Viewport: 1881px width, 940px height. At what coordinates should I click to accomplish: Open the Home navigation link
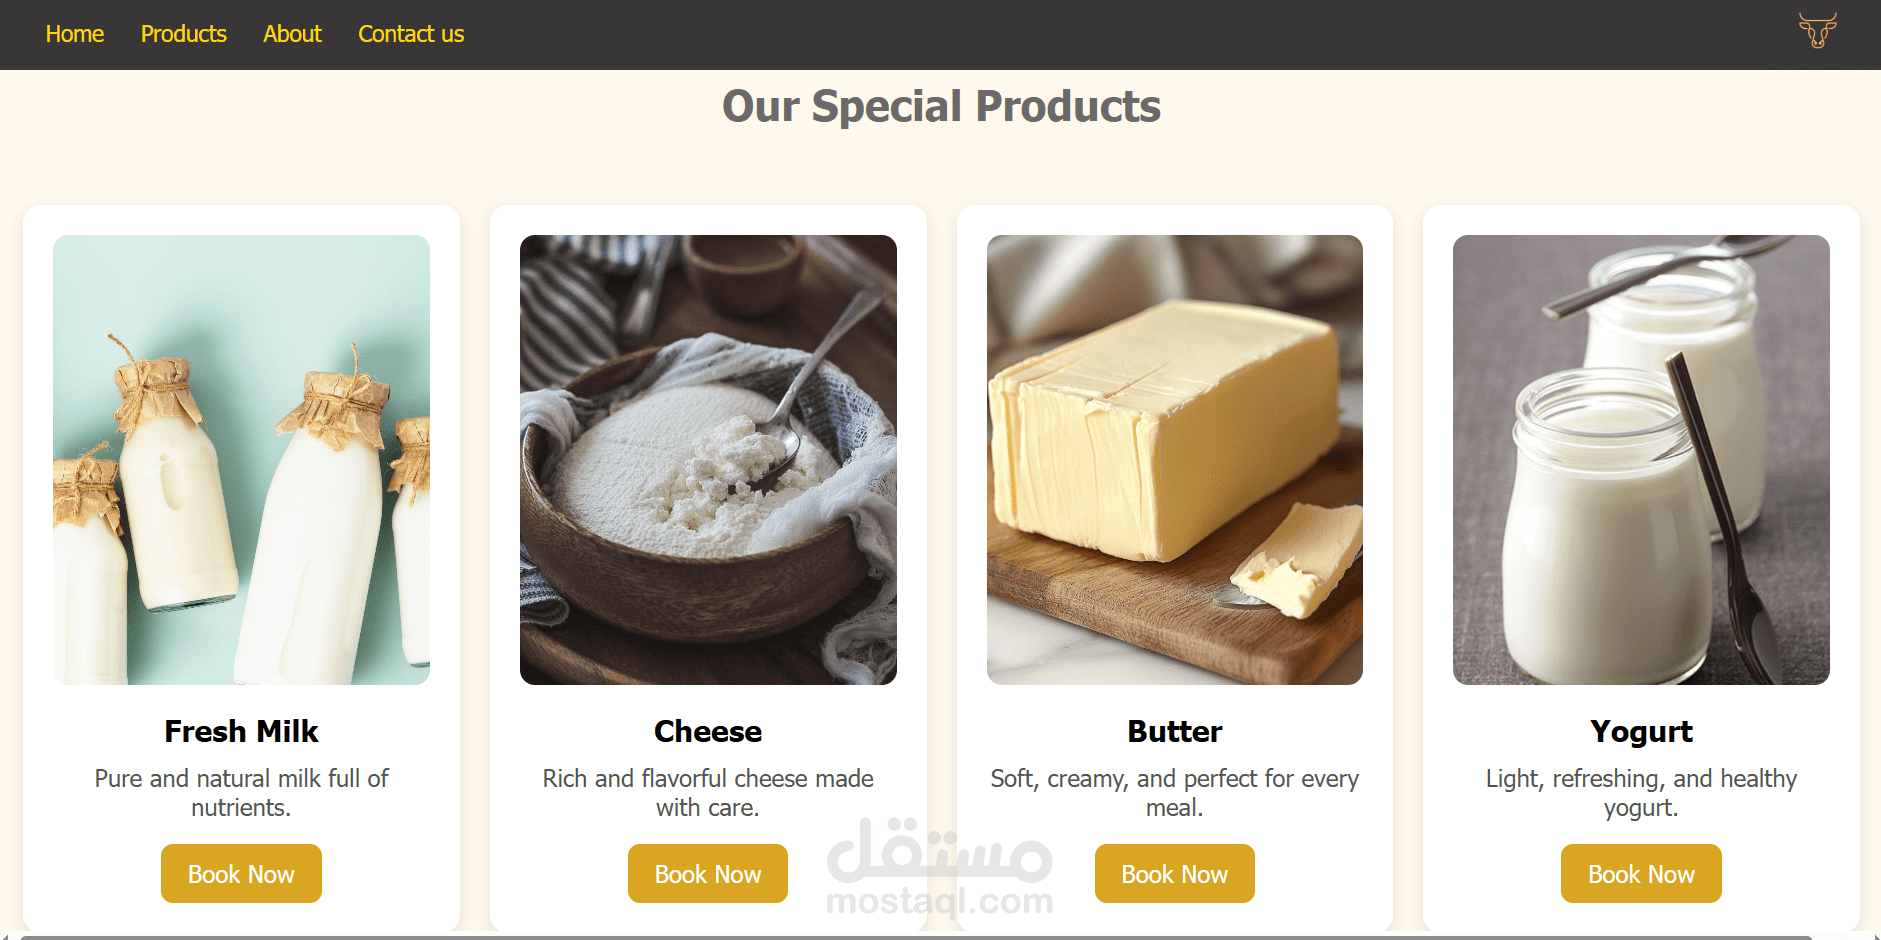coord(75,34)
